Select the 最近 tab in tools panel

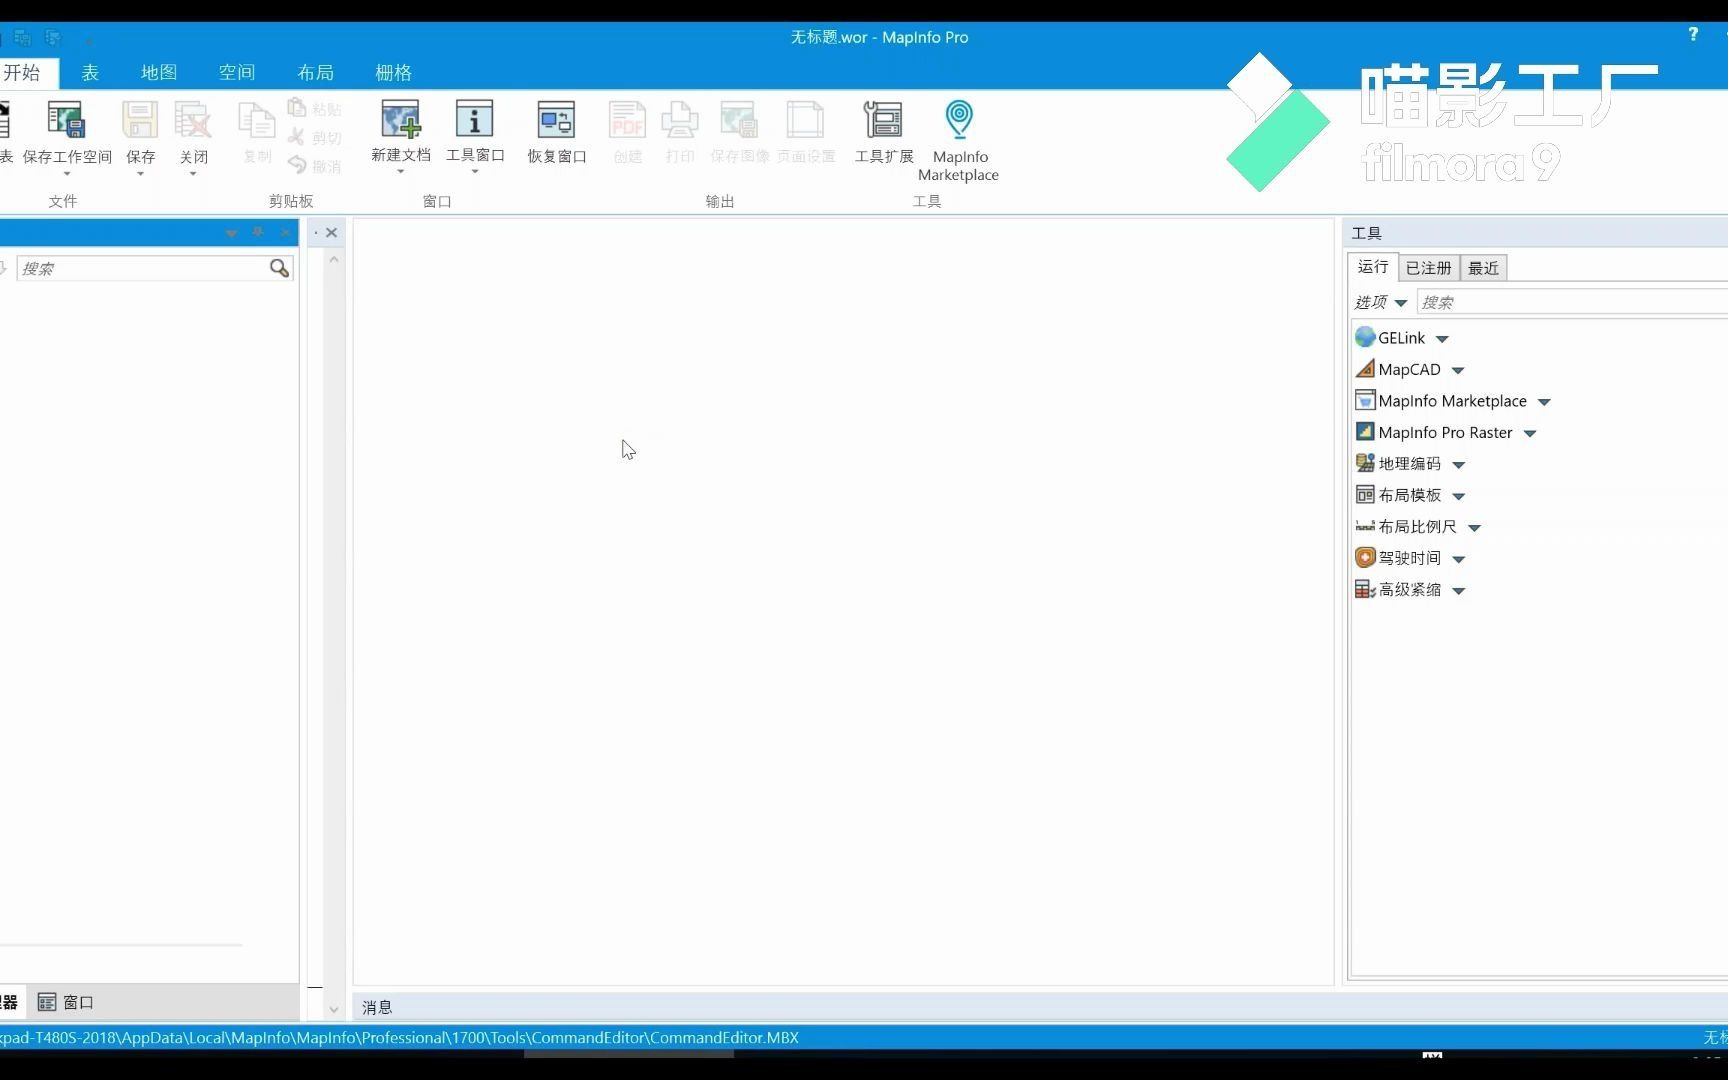click(x=1483, y=267)
